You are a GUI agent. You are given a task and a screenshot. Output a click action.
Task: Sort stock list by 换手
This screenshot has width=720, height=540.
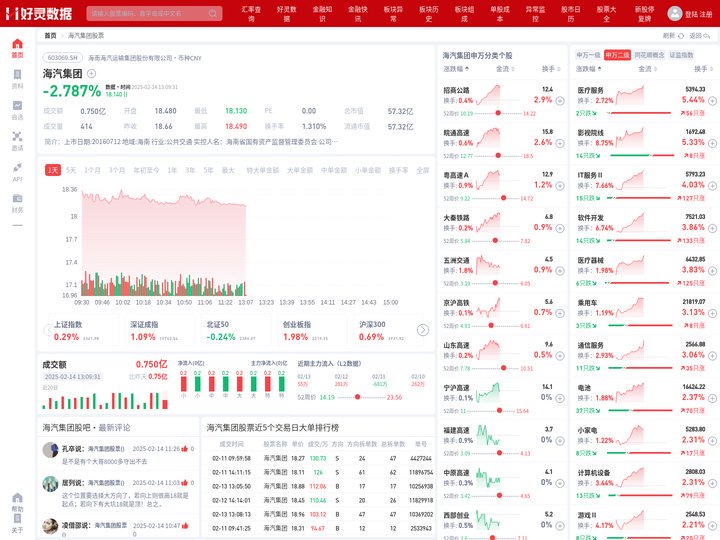point(551,69)
